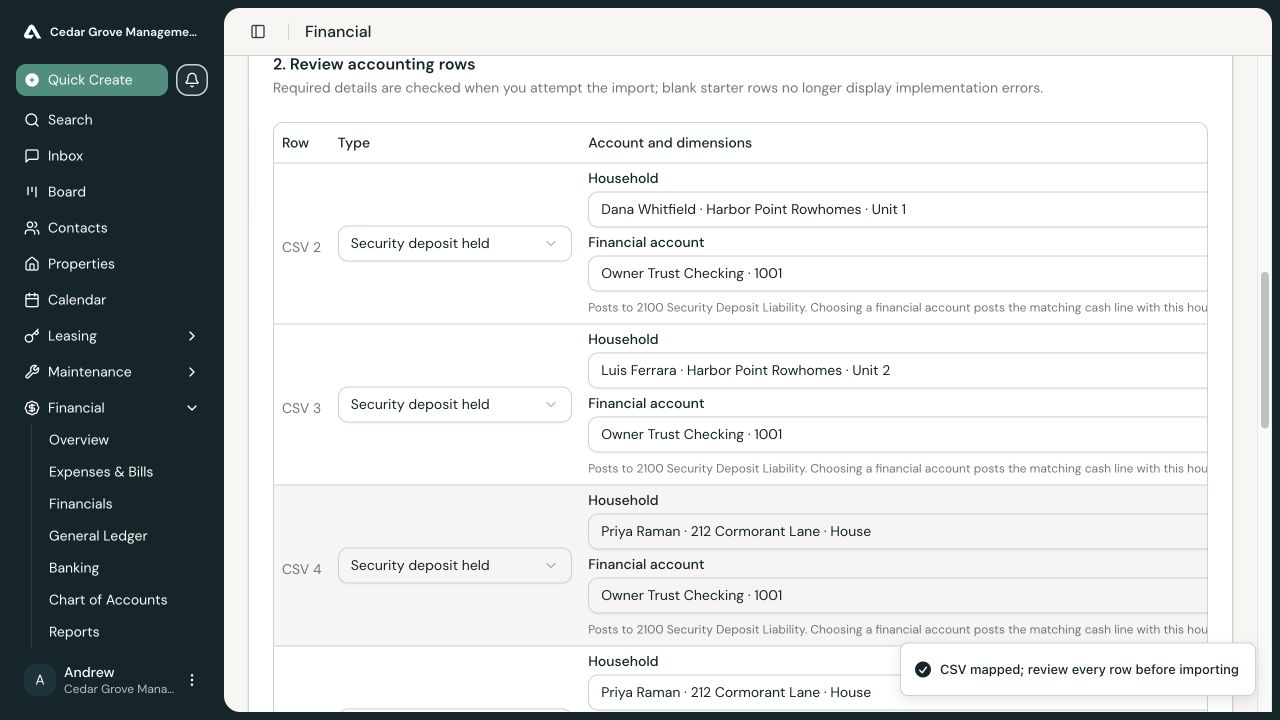Open Type dropdown for CSV 4
Image resolution: width=1280 pixels, height=720 pixels.
click(455, 566)
